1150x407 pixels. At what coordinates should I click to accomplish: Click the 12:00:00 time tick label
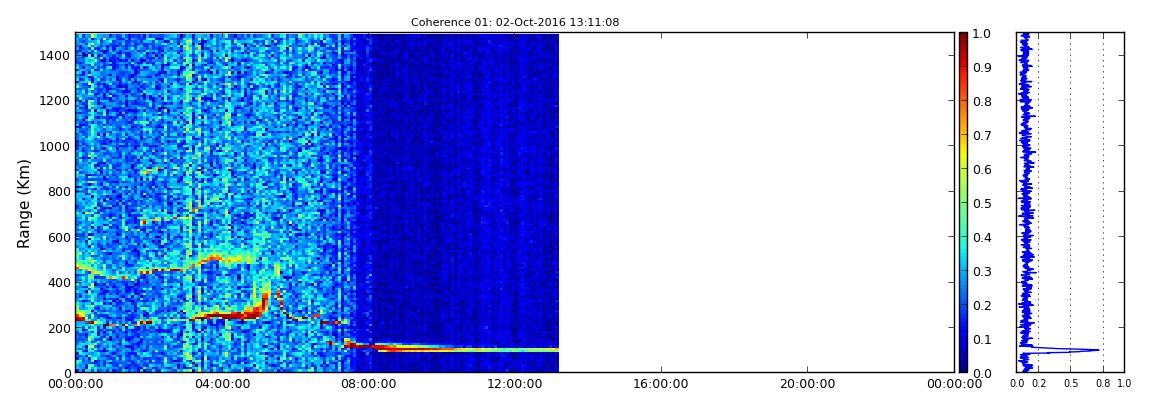[x=515, y=384]
